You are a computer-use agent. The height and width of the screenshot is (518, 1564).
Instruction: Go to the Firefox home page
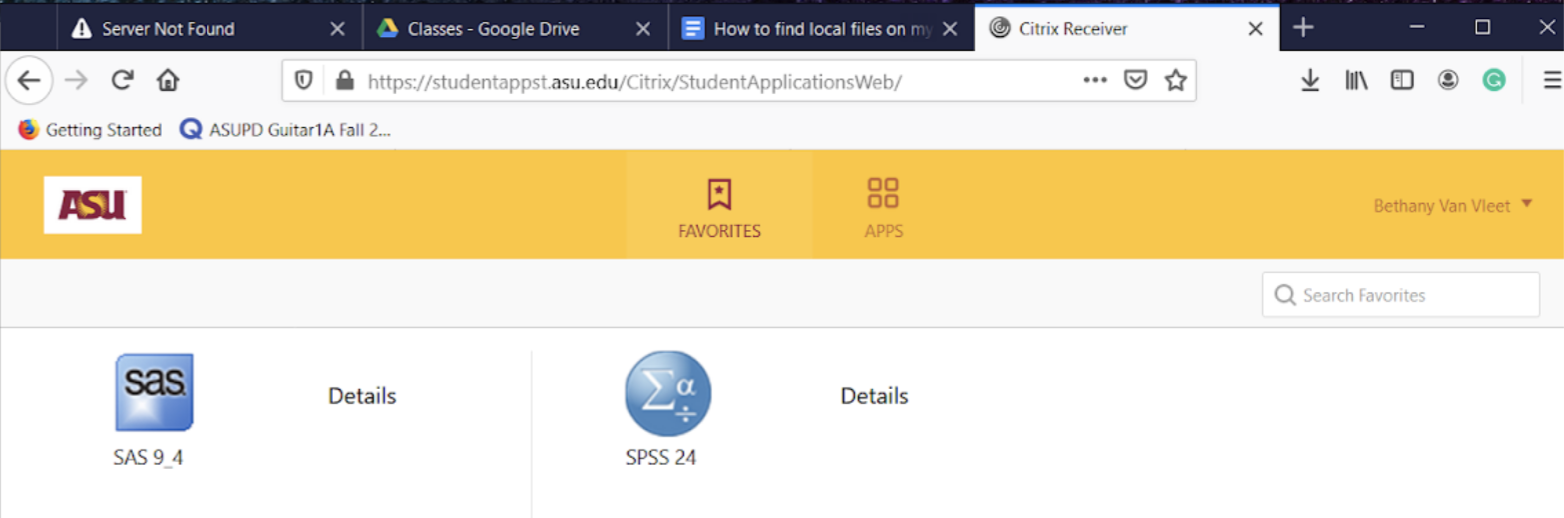click(x=168, y=81)
